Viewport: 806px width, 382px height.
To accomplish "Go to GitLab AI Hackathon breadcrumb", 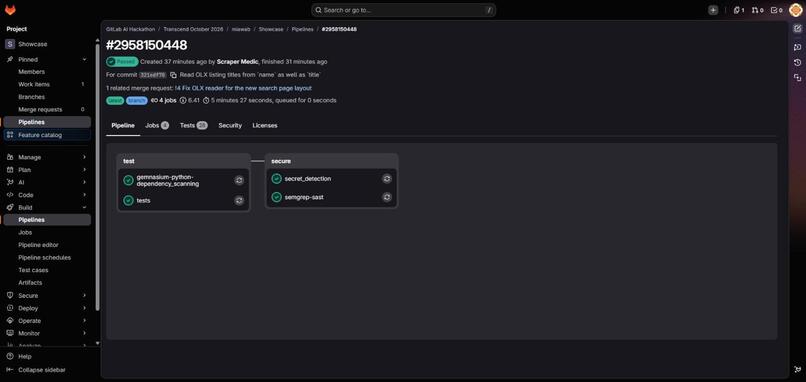I will (x=131, y=29).
